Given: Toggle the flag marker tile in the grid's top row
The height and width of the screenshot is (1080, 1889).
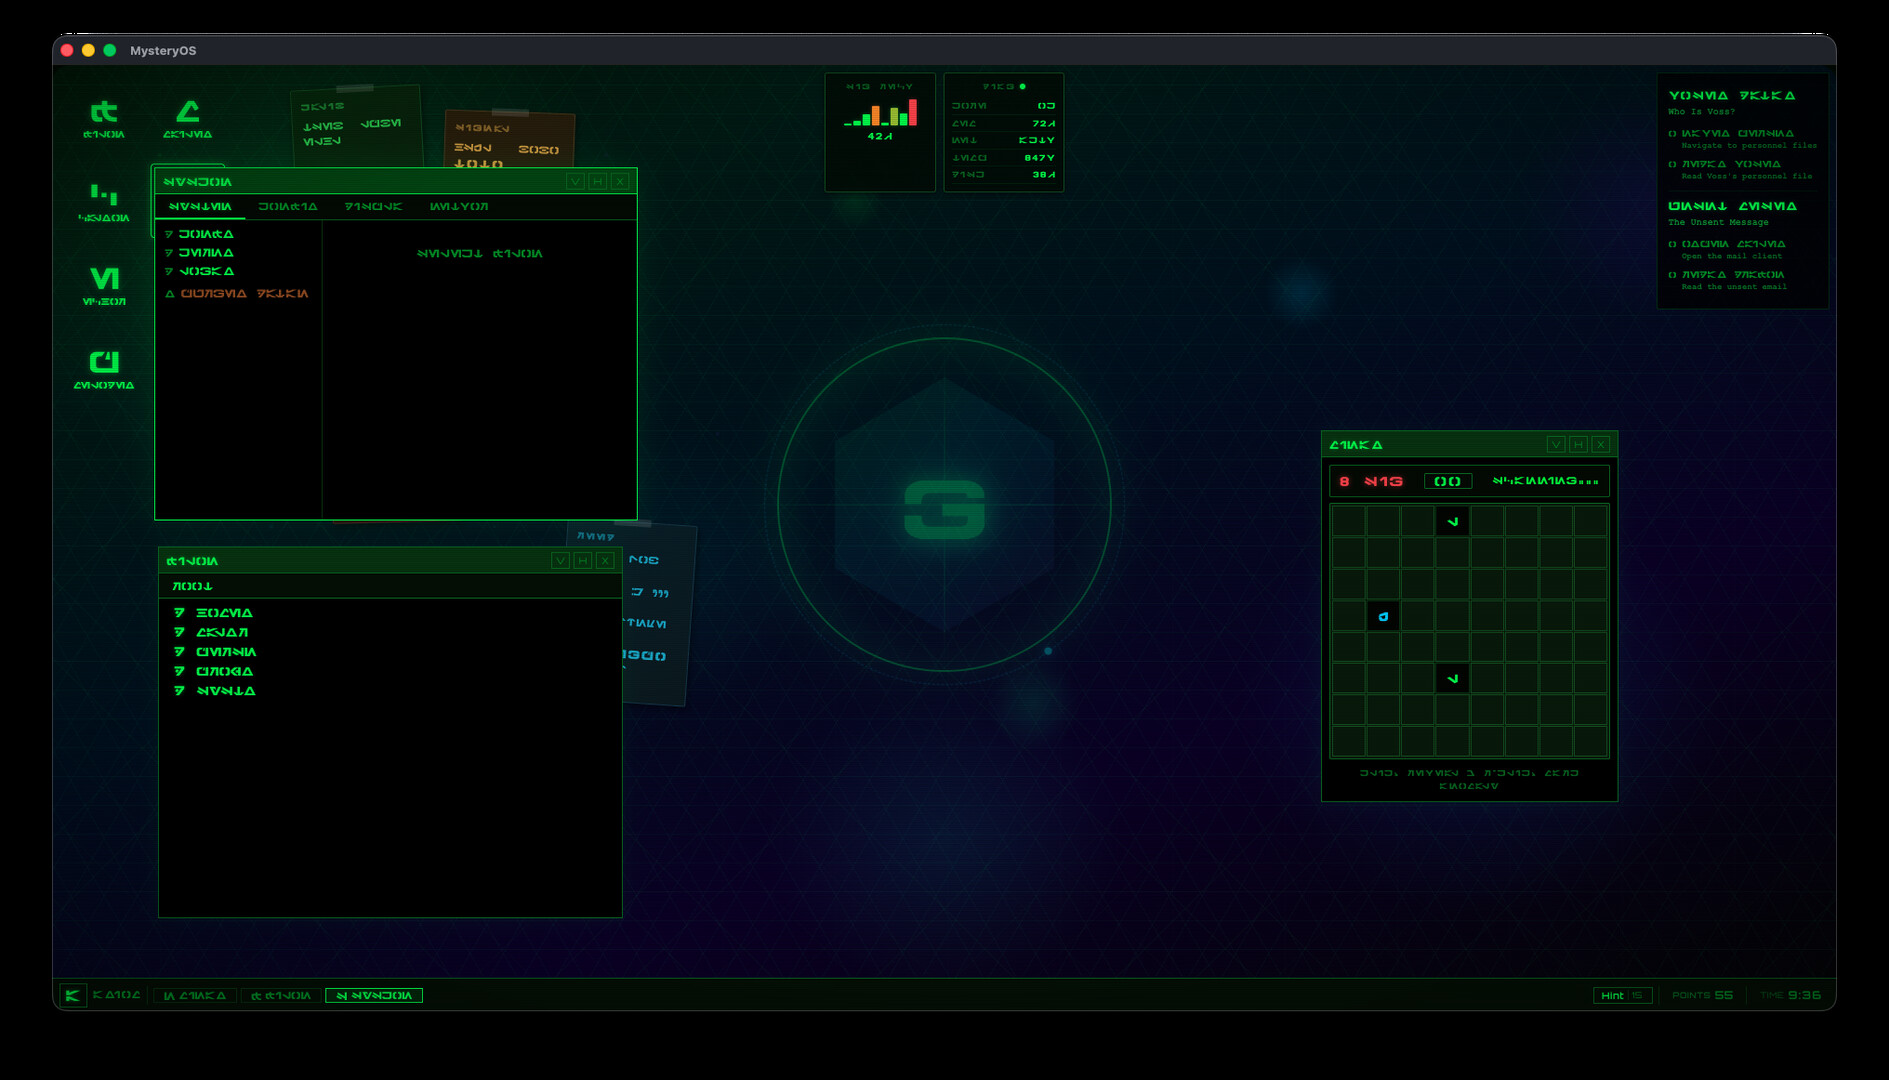Looking at the screenshot, I should pos(1451,520).
